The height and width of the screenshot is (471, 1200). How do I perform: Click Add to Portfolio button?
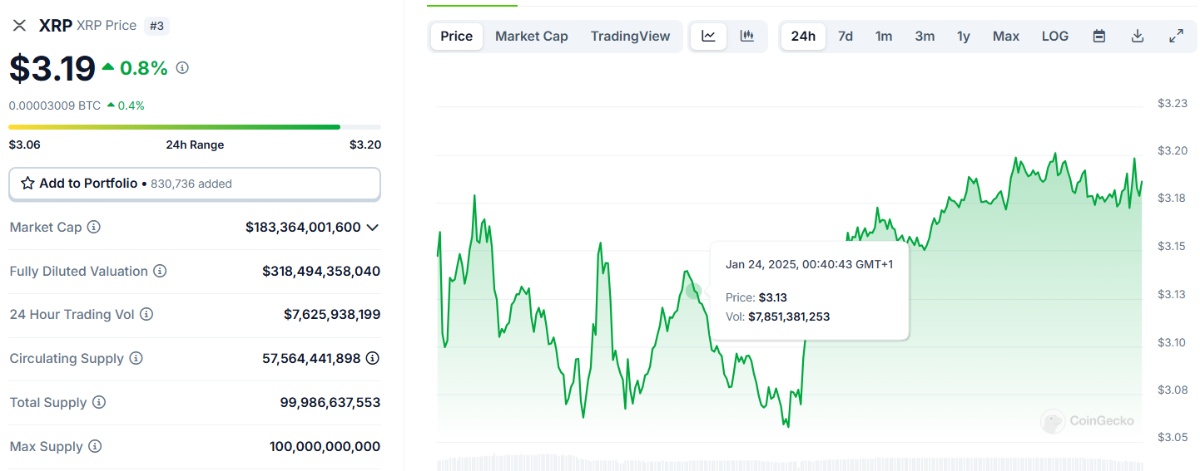click(x=194, y=184)
